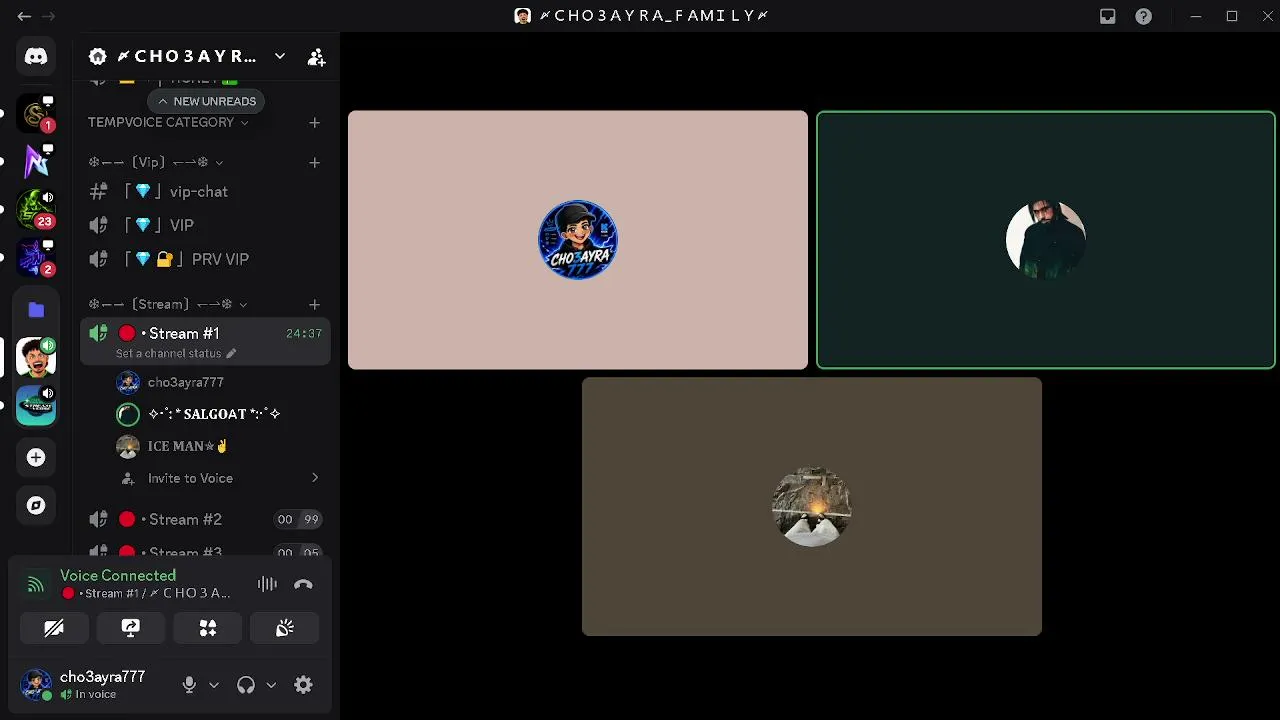Jump to NEW UNREADS

pyautogui.click(x=207, y=101)
